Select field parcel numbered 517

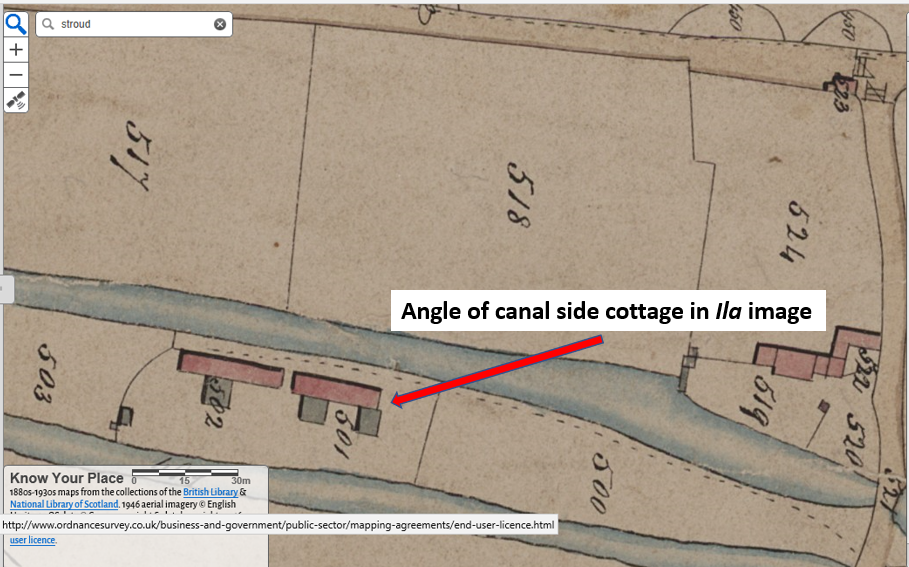[132, 155]
